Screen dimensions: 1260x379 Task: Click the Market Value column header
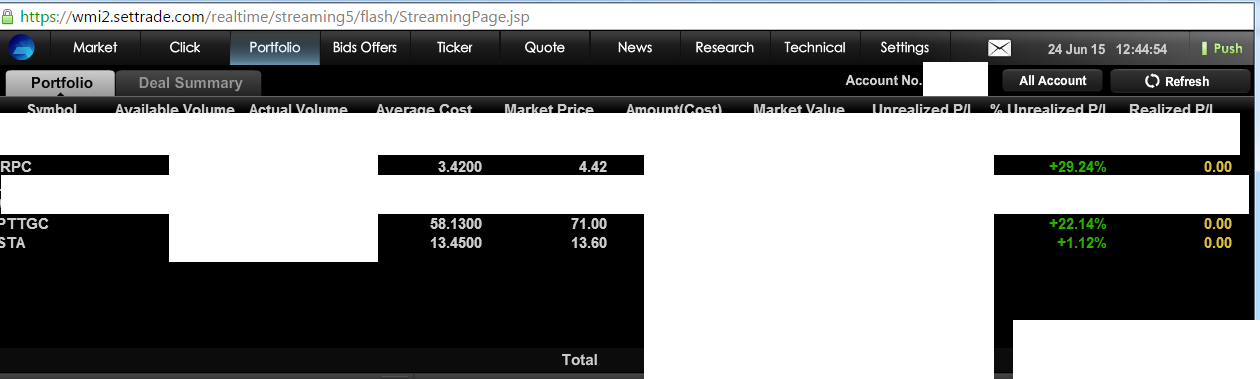[799, 109]
